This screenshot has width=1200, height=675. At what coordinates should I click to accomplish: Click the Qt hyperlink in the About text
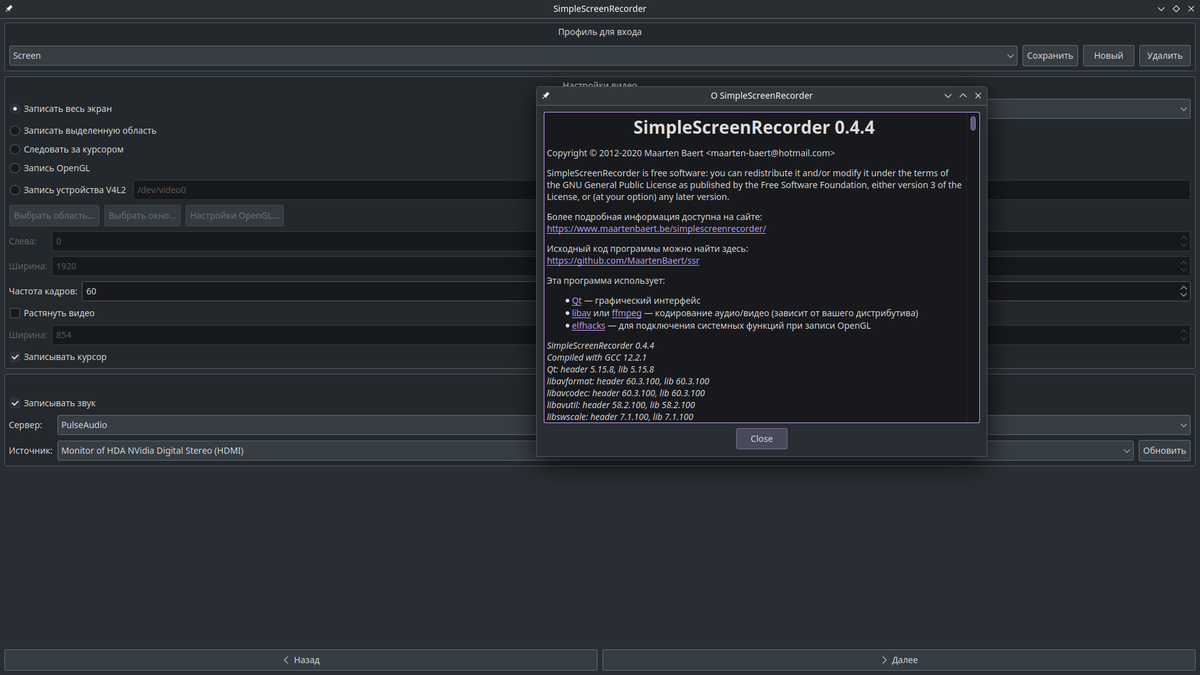pos(578,300)
